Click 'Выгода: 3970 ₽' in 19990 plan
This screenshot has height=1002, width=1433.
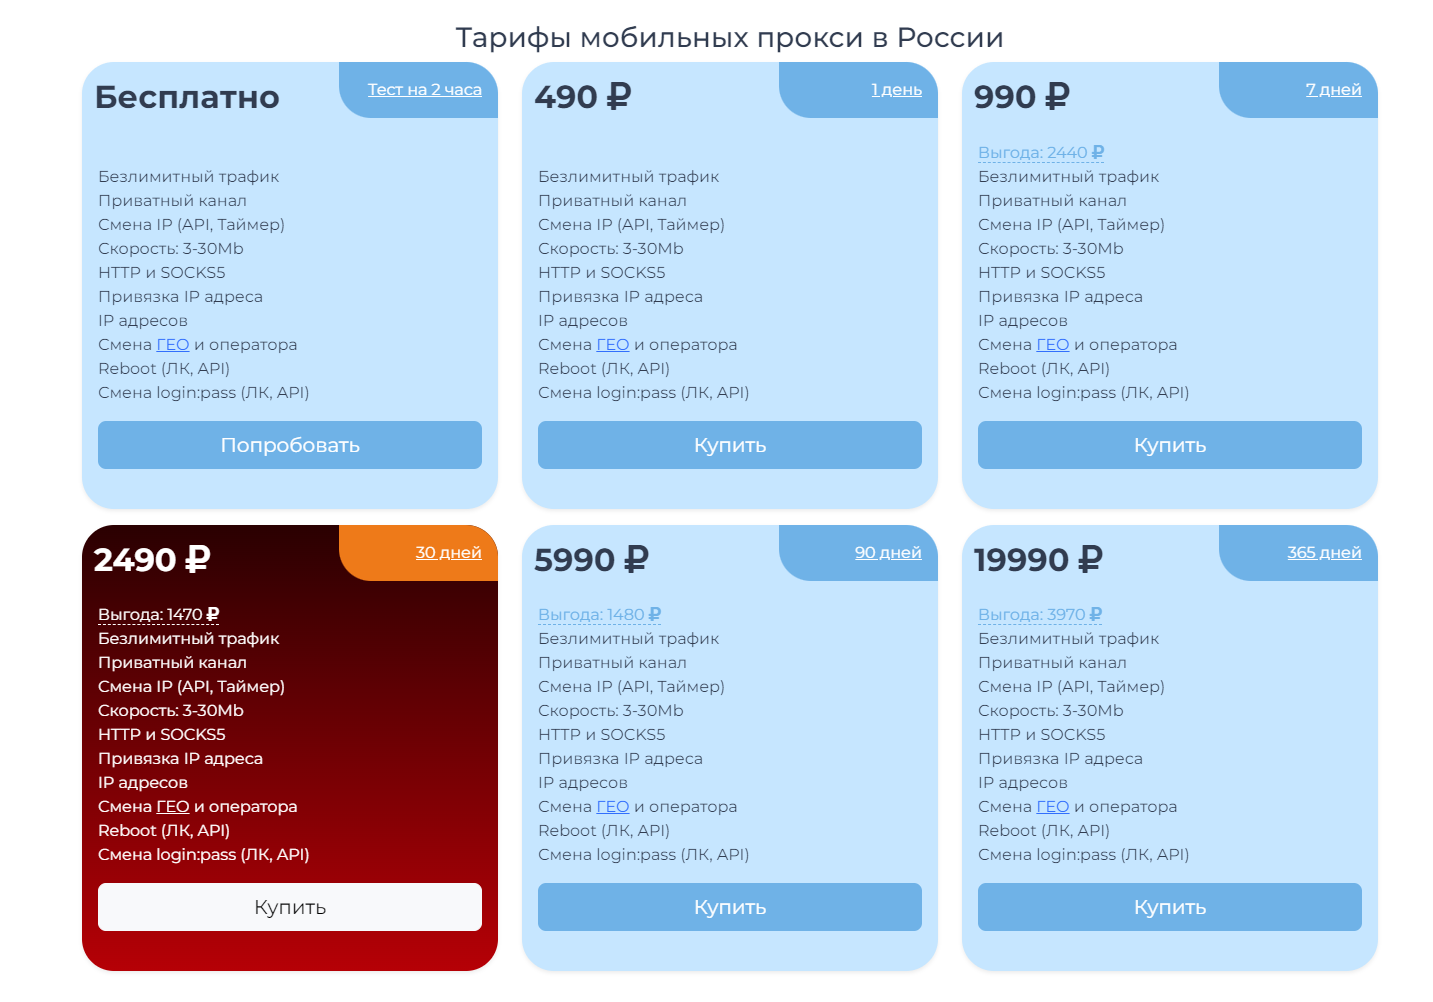pos(1040,614)
